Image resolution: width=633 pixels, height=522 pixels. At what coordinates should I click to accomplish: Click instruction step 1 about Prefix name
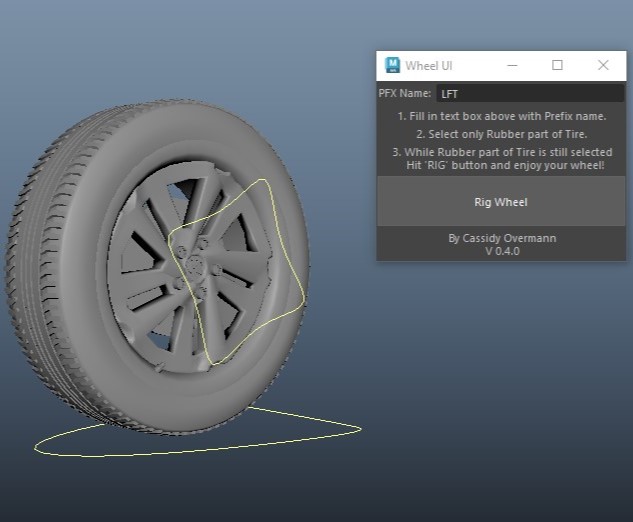[x=501, y=116]
